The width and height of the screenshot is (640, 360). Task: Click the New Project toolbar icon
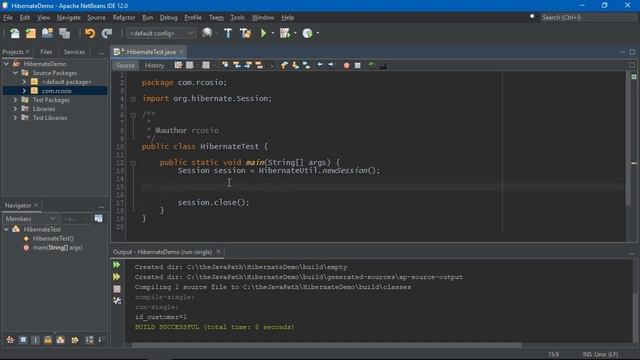point(31,33)
